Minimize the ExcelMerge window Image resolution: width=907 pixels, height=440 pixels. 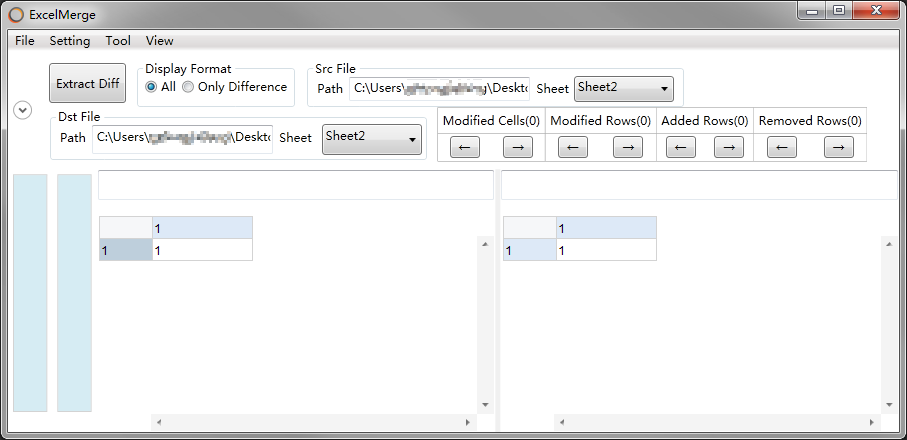[812, 11]
